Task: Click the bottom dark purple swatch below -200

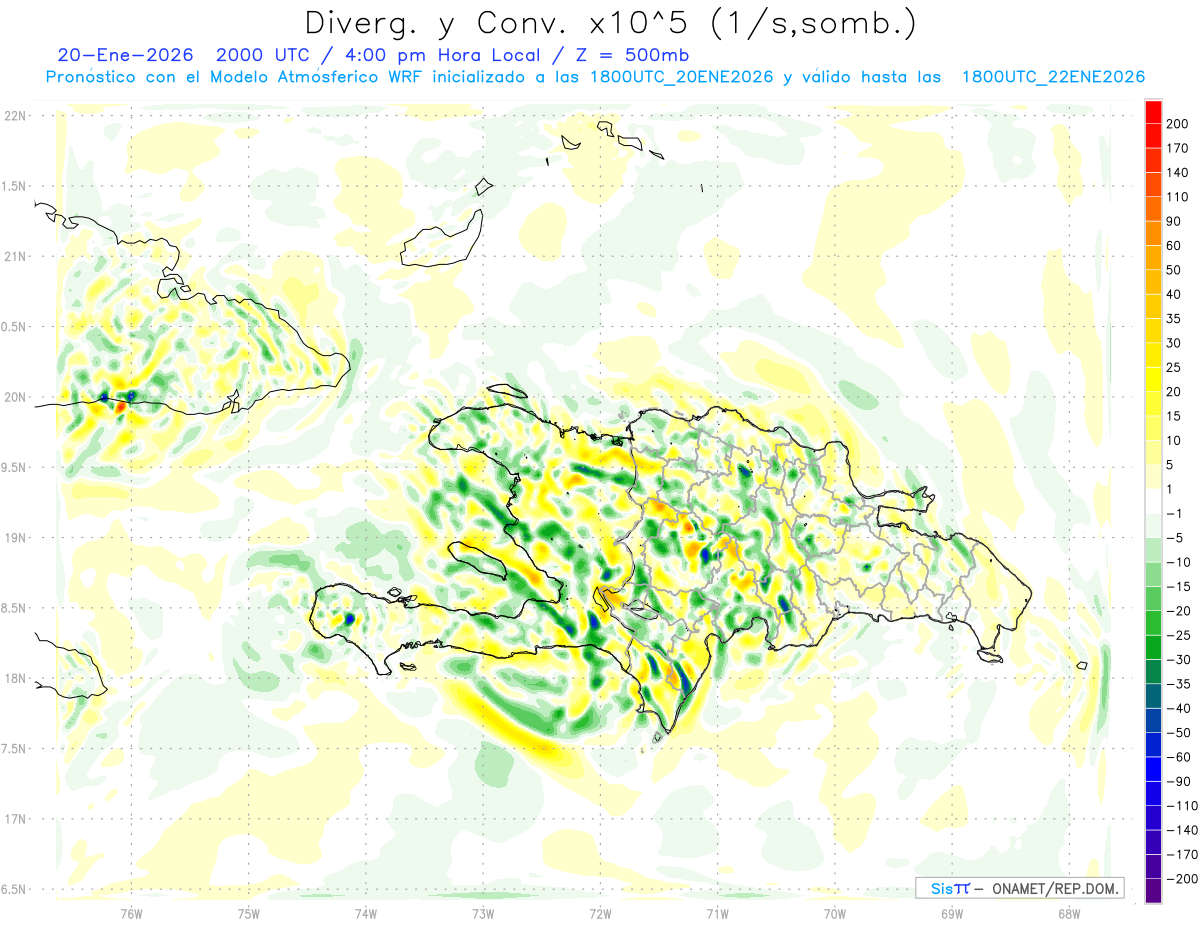Action: pyautogui.click(x=1153, y=891)
